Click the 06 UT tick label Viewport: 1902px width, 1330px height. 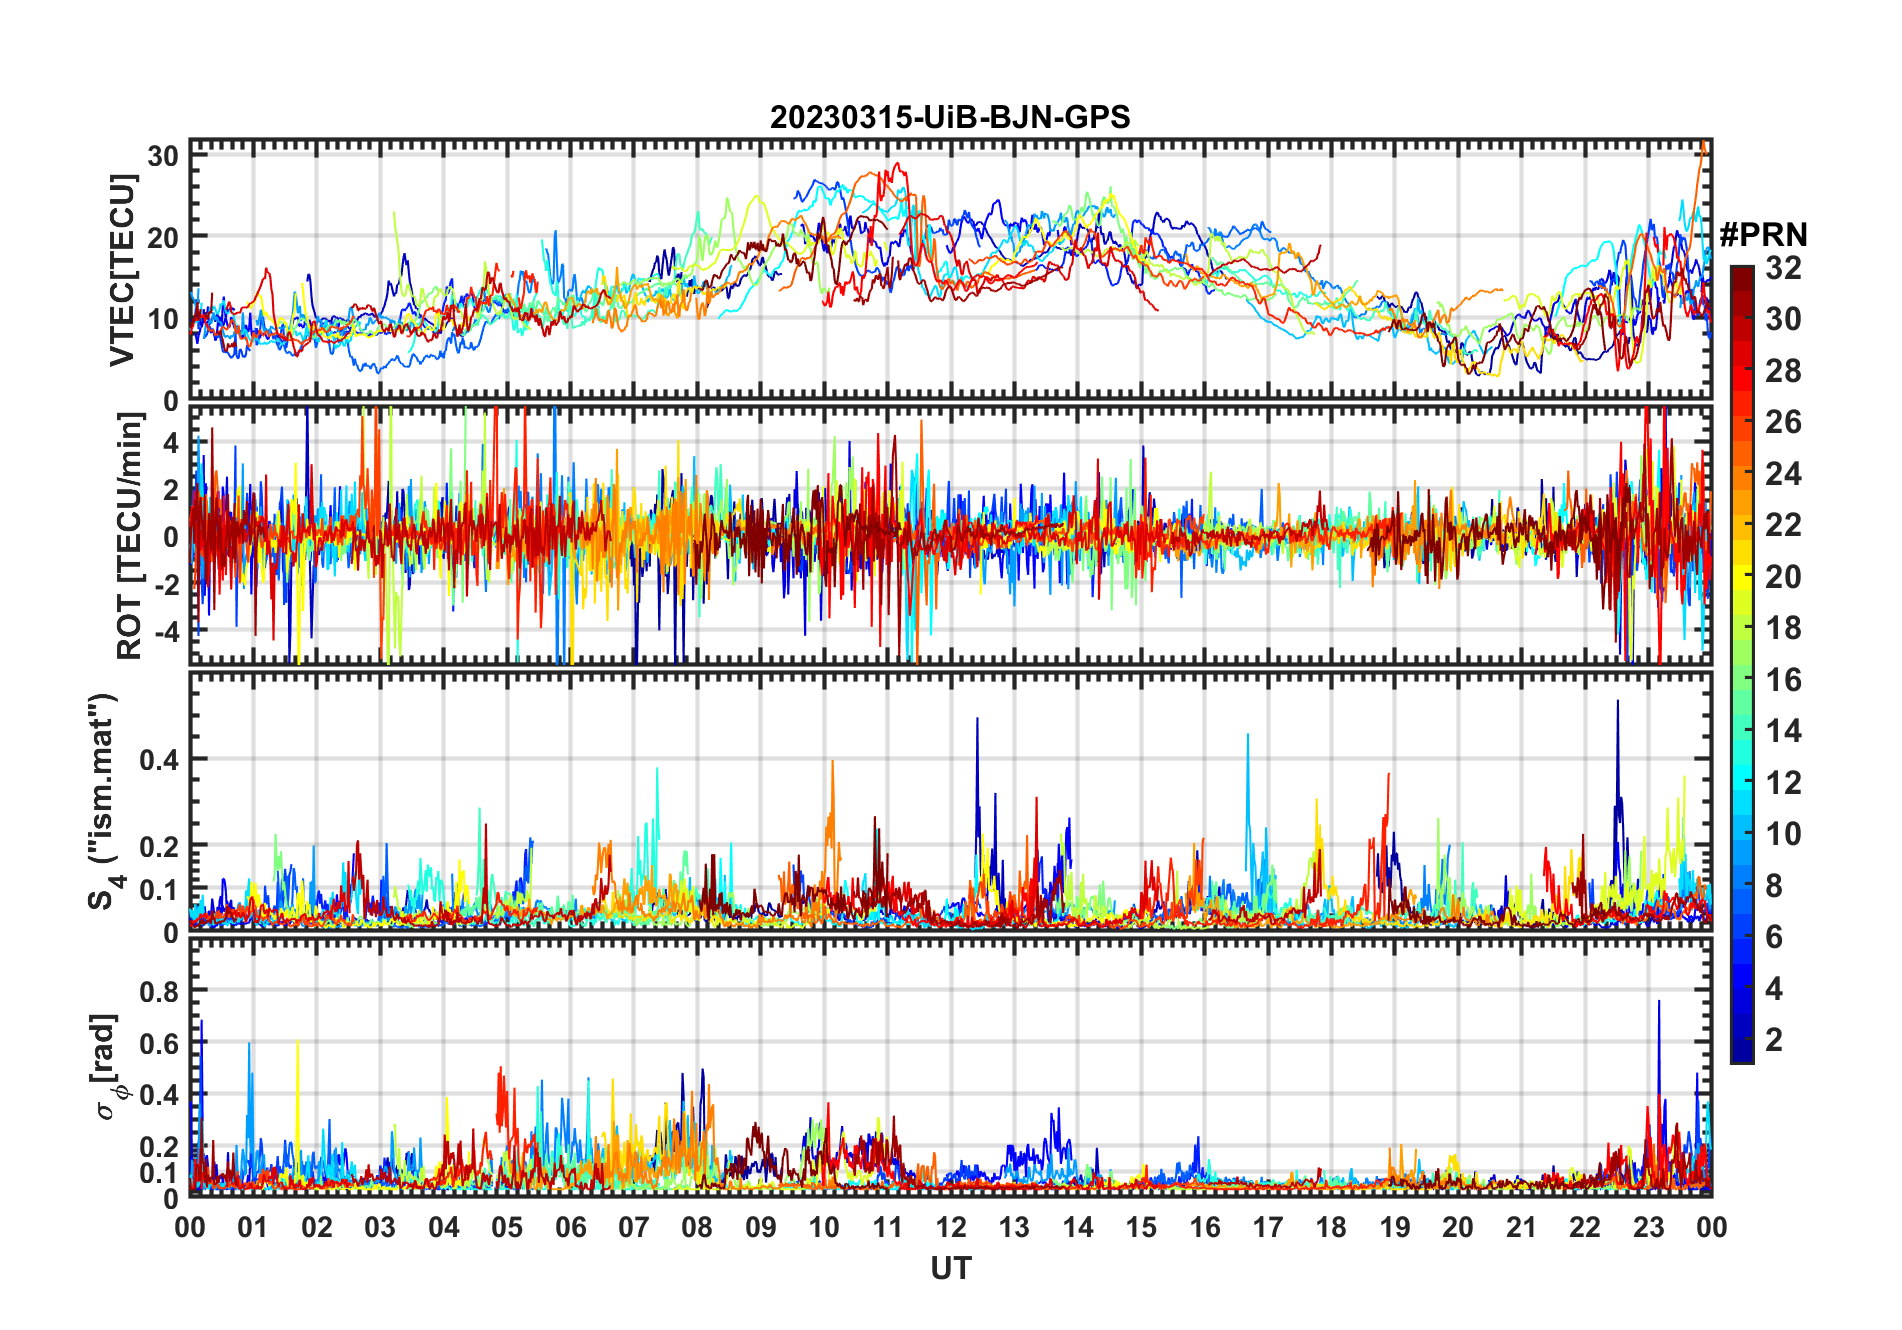coord(571,1227)
